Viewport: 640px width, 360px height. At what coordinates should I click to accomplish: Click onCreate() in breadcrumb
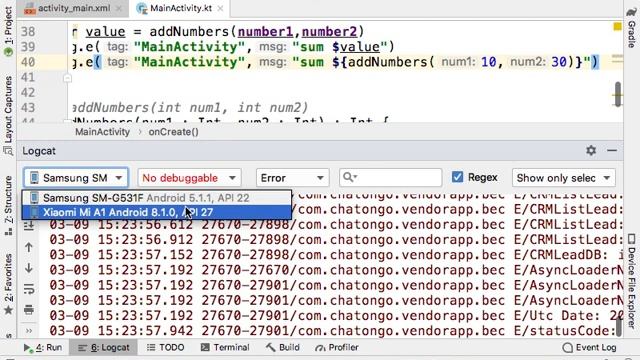pos(173,132)
